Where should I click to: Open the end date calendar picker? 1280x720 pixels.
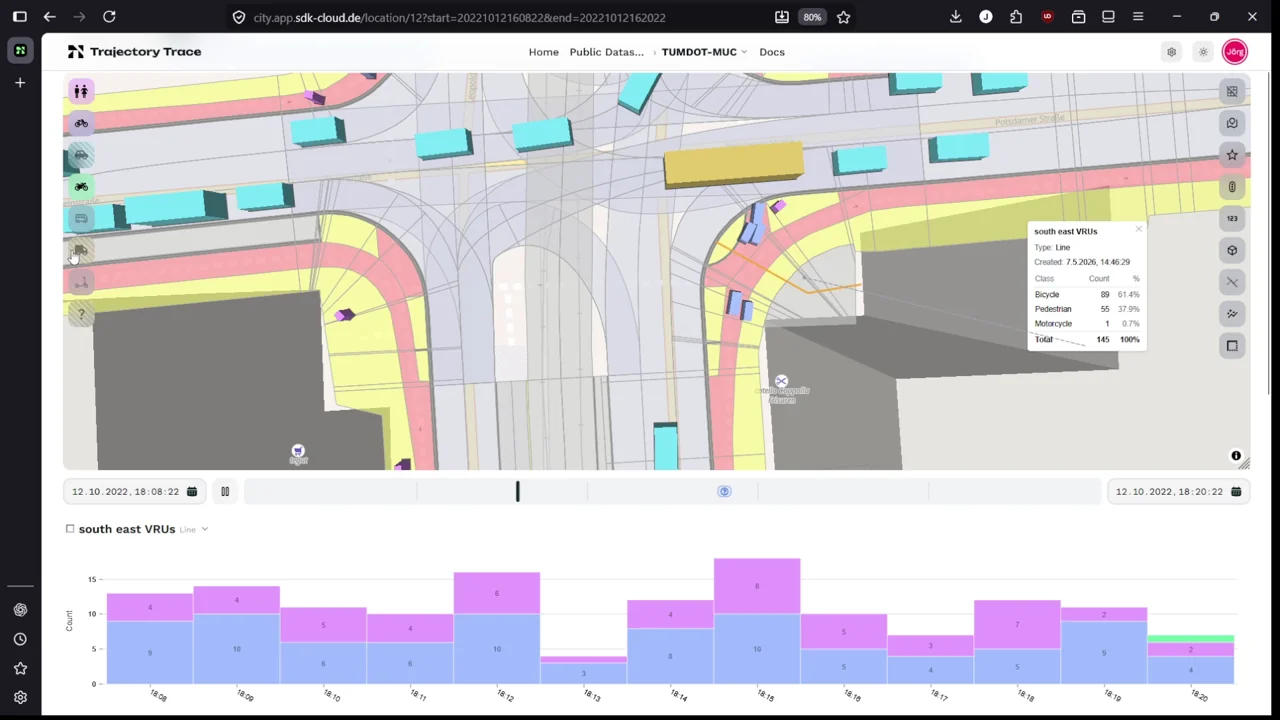pyautogui.click(x=1236, y=492)
